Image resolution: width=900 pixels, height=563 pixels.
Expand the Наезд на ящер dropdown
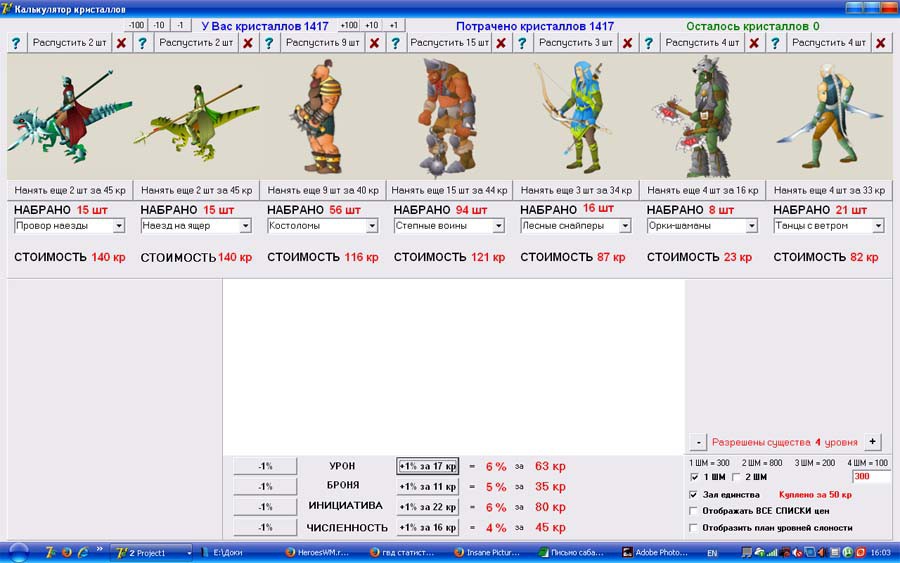[x=245, y=226]
